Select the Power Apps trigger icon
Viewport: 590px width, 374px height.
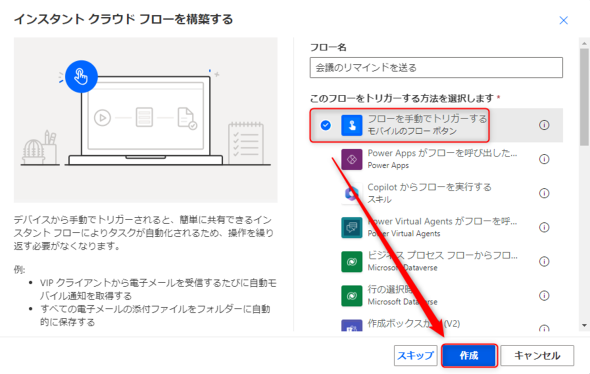click(351, 159)
